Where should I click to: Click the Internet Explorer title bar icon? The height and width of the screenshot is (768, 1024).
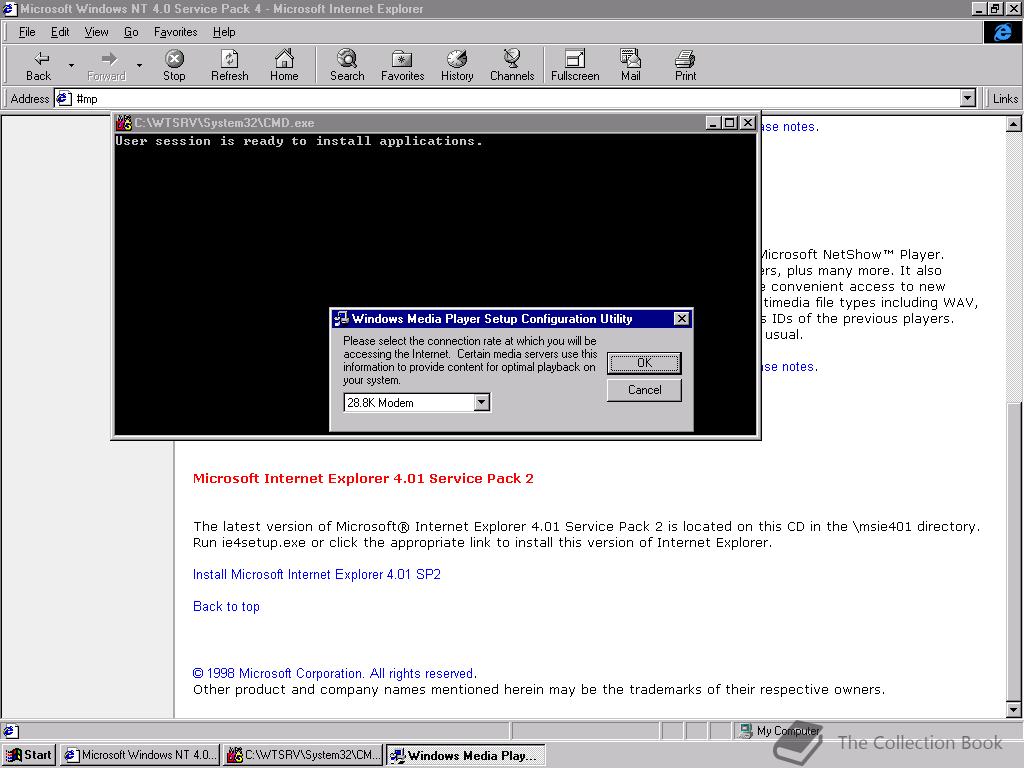(x=9, y=8)
